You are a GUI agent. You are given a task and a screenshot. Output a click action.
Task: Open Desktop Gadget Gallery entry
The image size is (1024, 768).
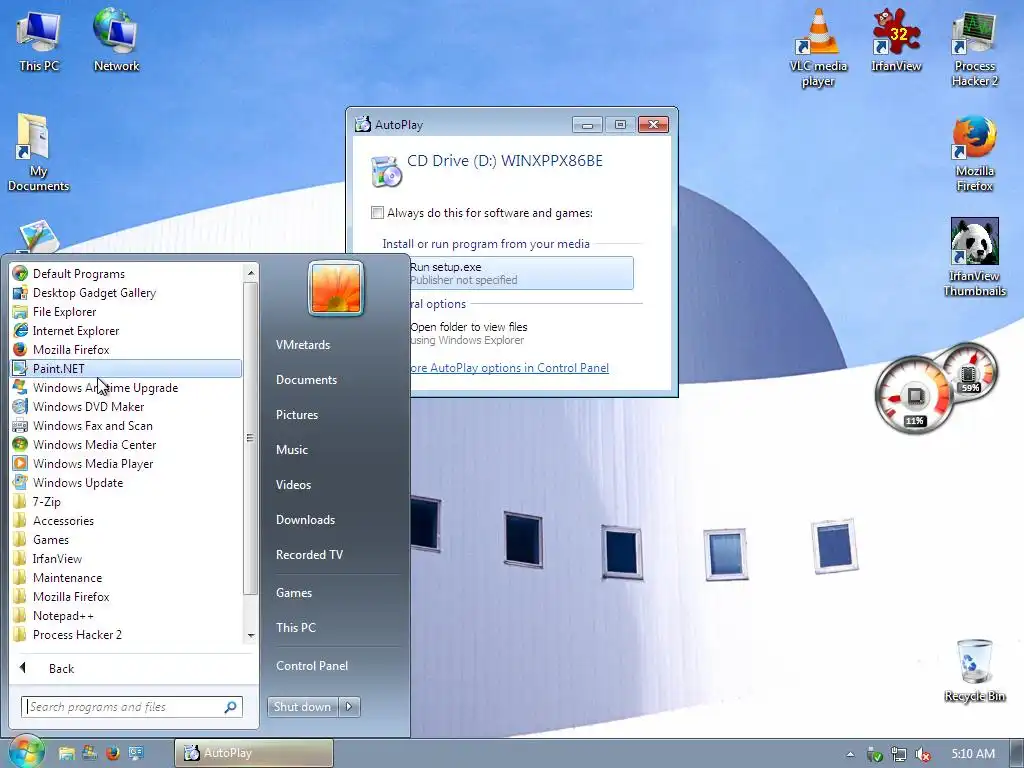pos(127,293)
